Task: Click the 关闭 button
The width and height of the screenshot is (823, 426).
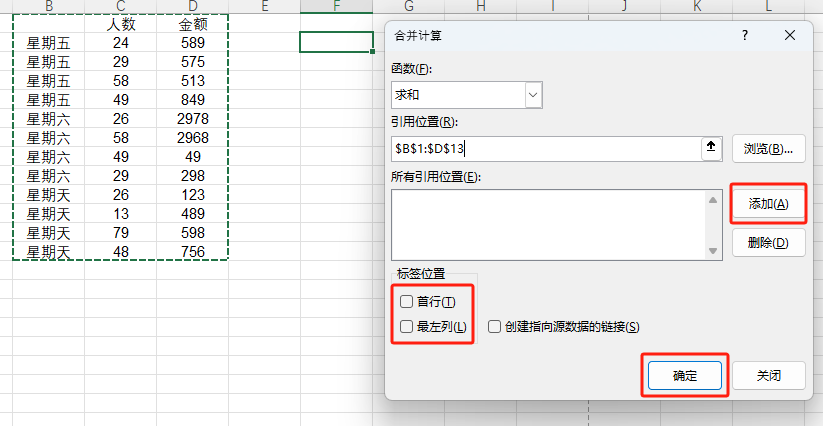Action: click(768, 376)
